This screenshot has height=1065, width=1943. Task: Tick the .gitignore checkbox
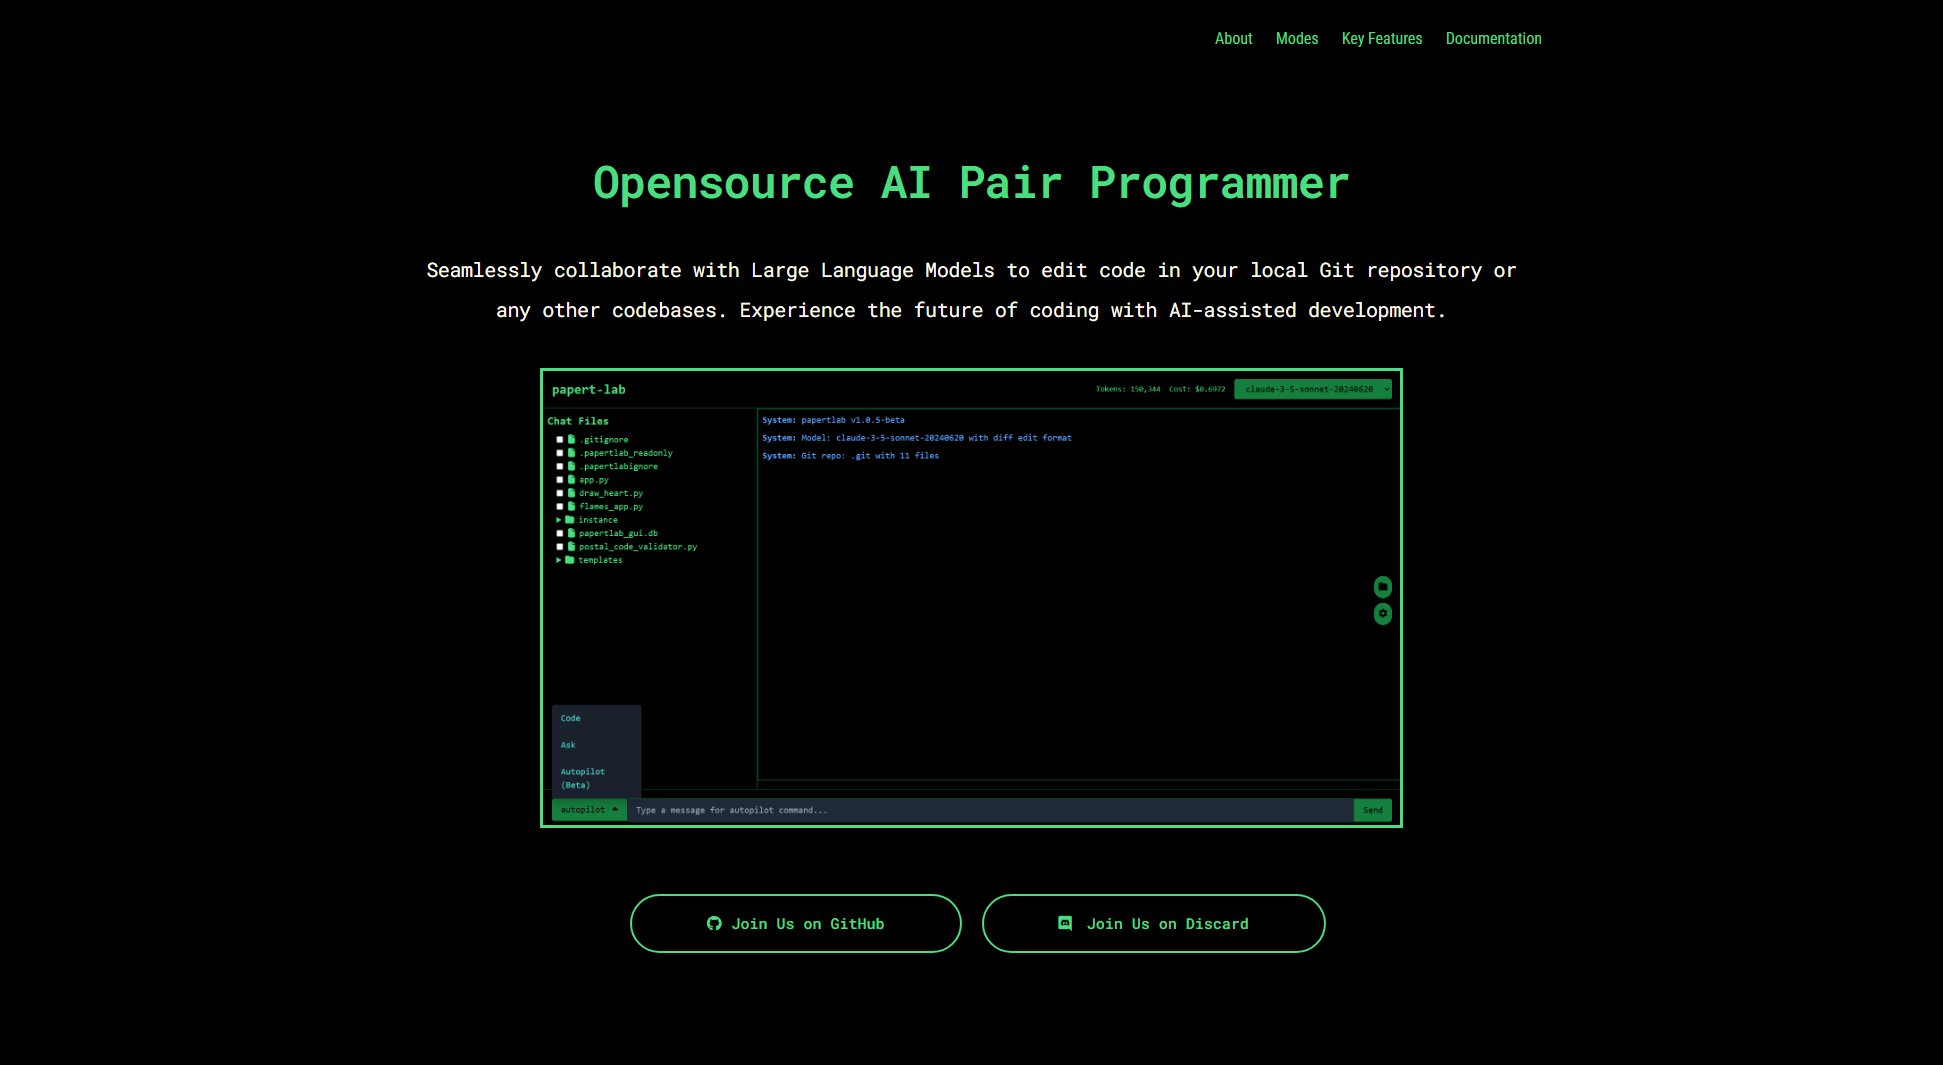click(x=560, y=440)
